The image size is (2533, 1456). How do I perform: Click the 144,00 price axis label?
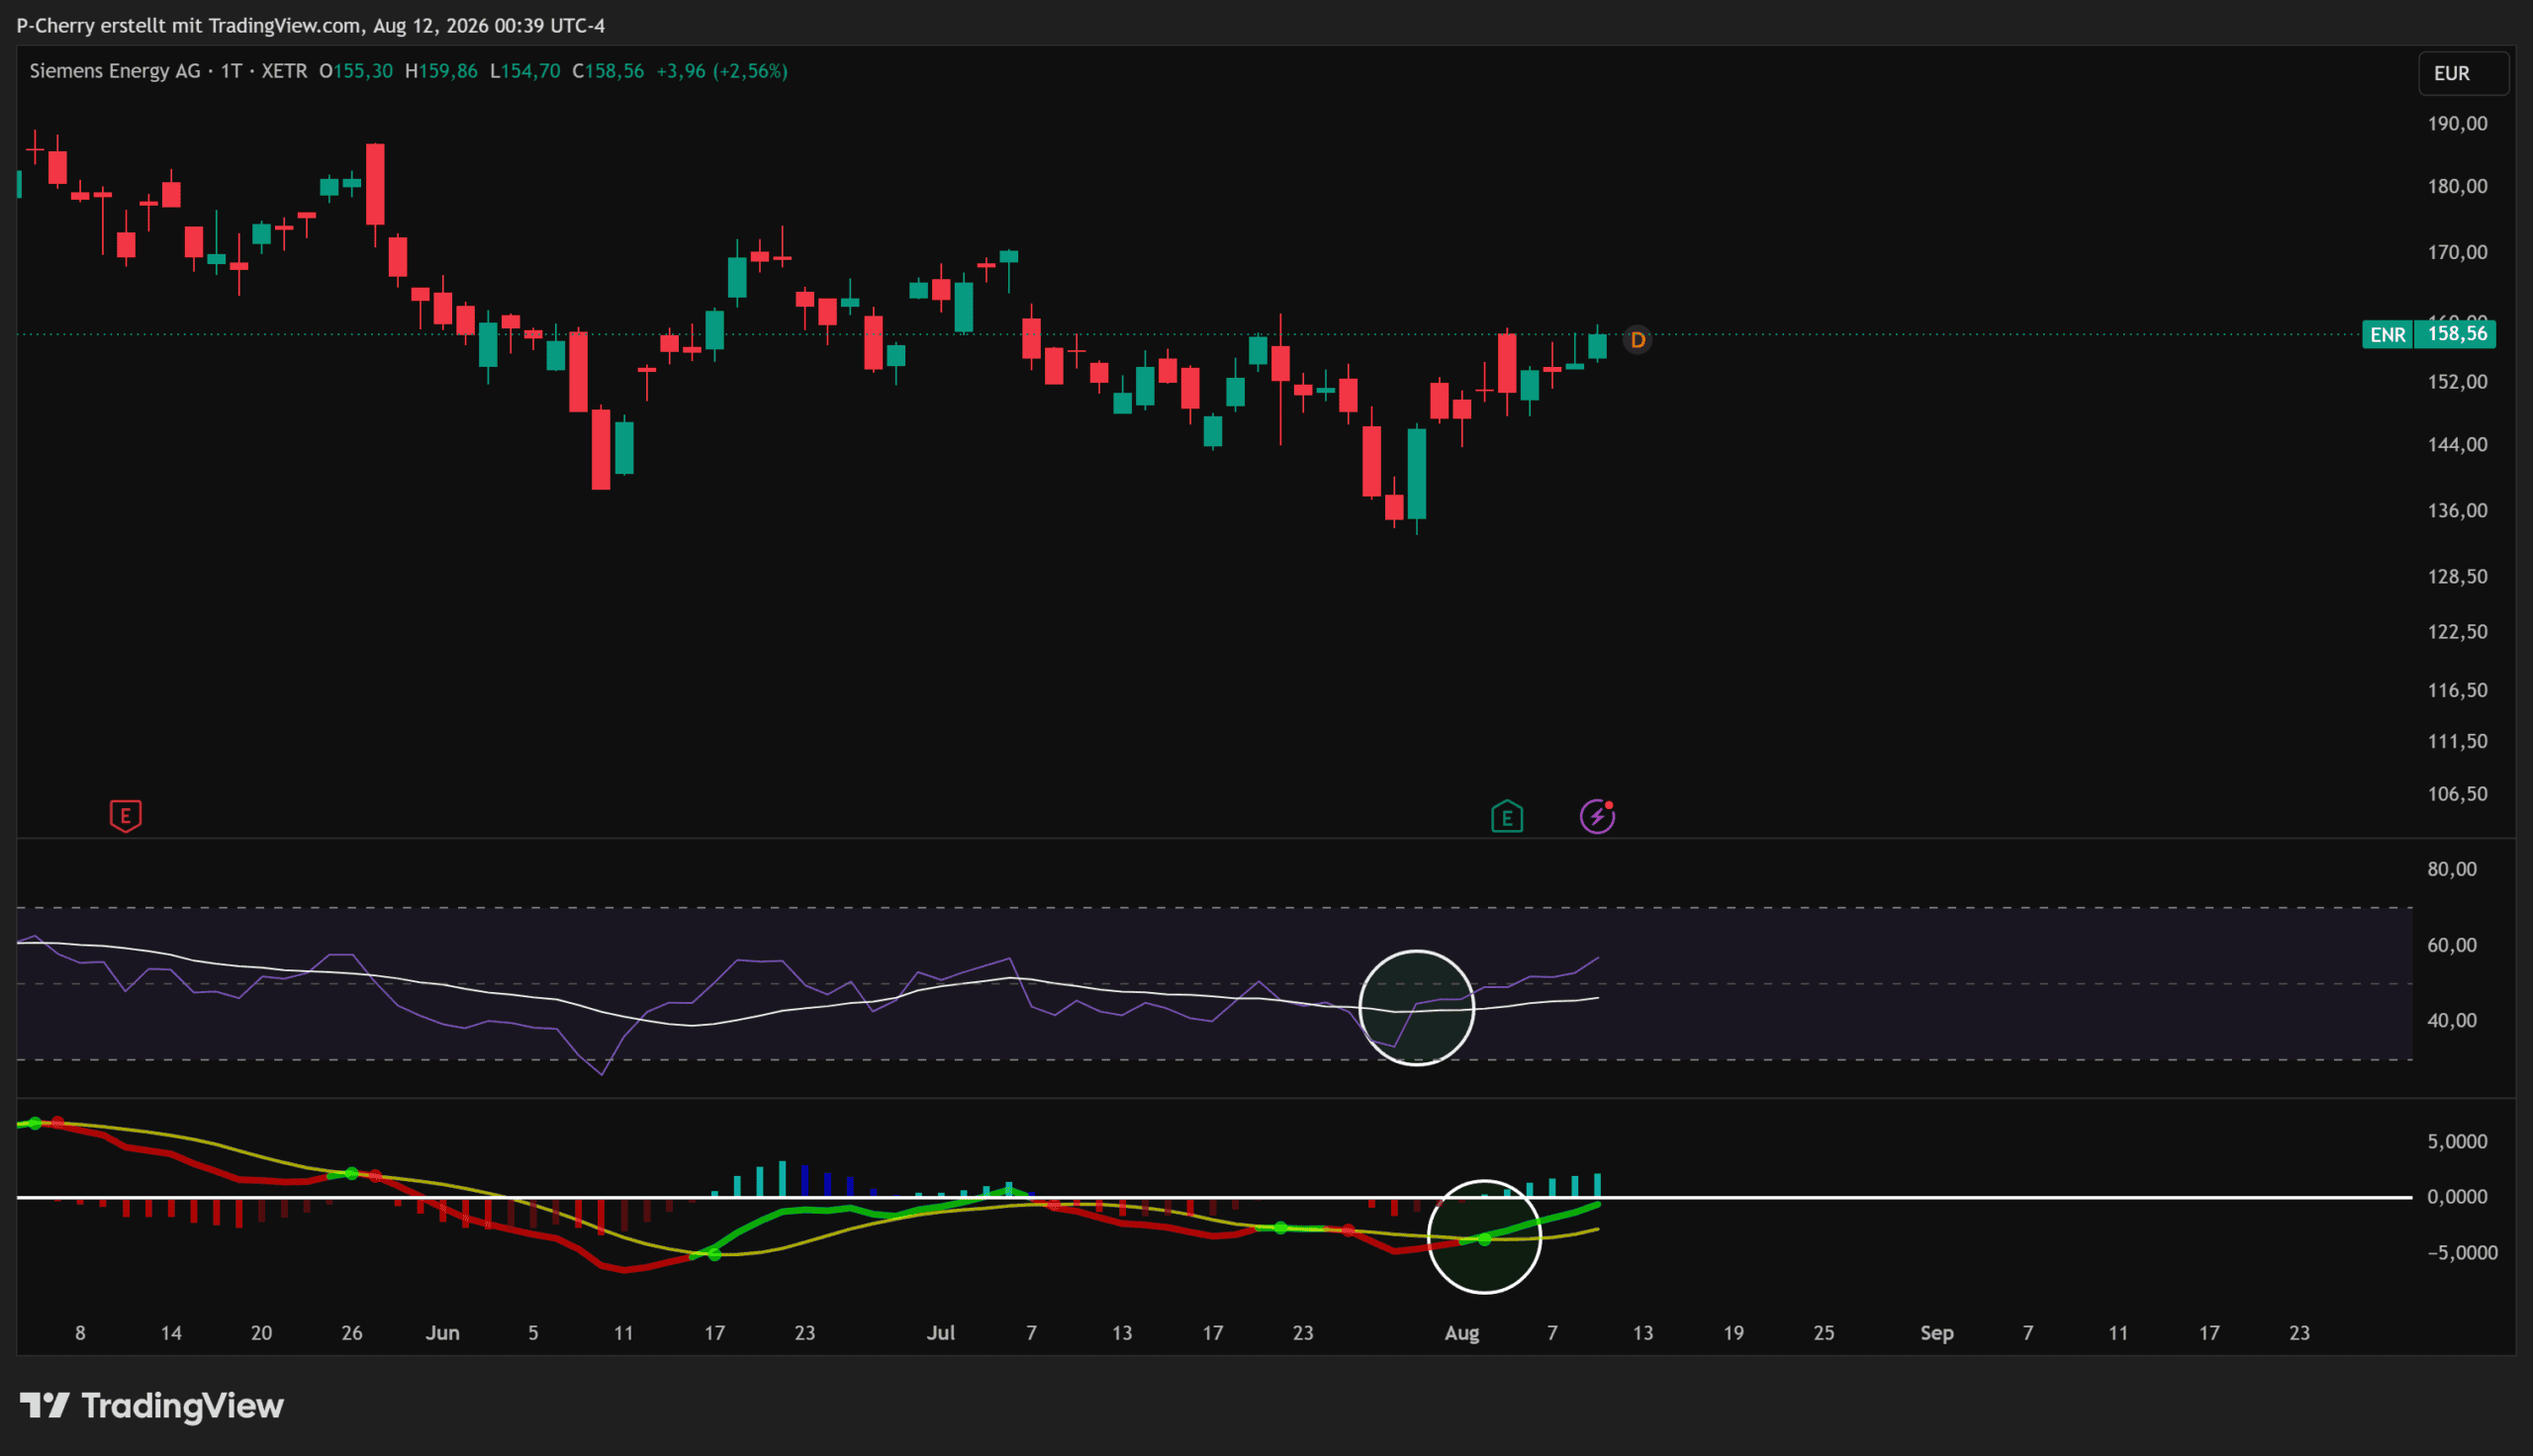pos(2457,444)
